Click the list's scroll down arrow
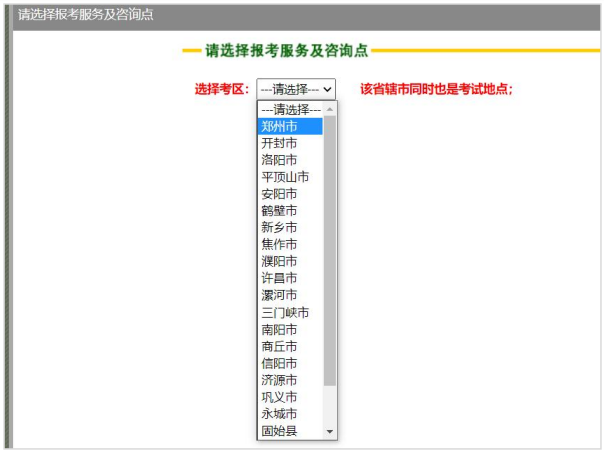Screen dimensions: 604x452 point(330,432)
